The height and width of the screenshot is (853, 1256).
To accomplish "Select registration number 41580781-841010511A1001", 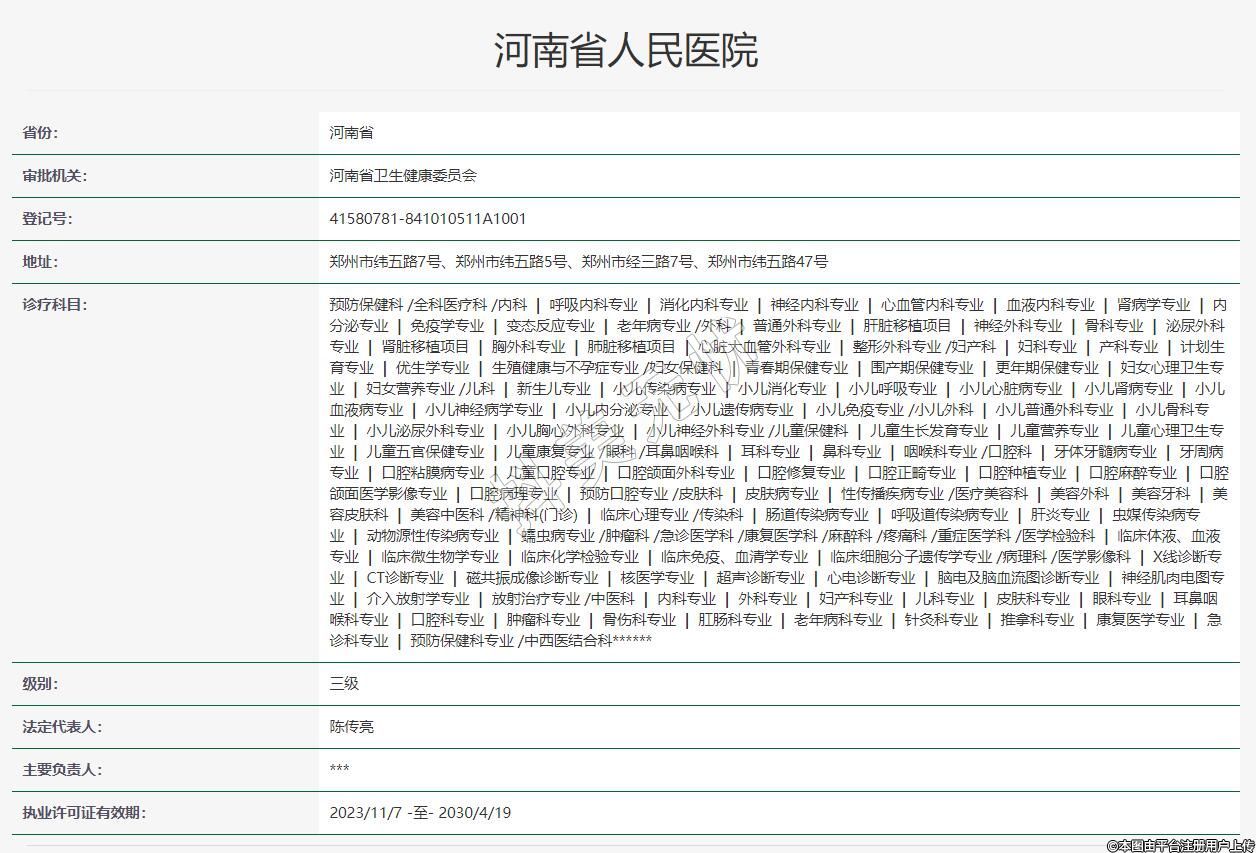I will (427, 219).
